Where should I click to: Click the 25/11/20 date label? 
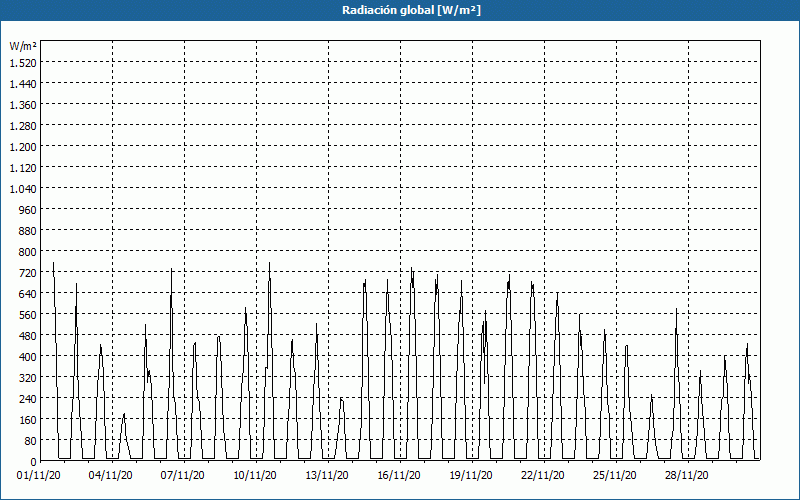click(x=614, y=476)
